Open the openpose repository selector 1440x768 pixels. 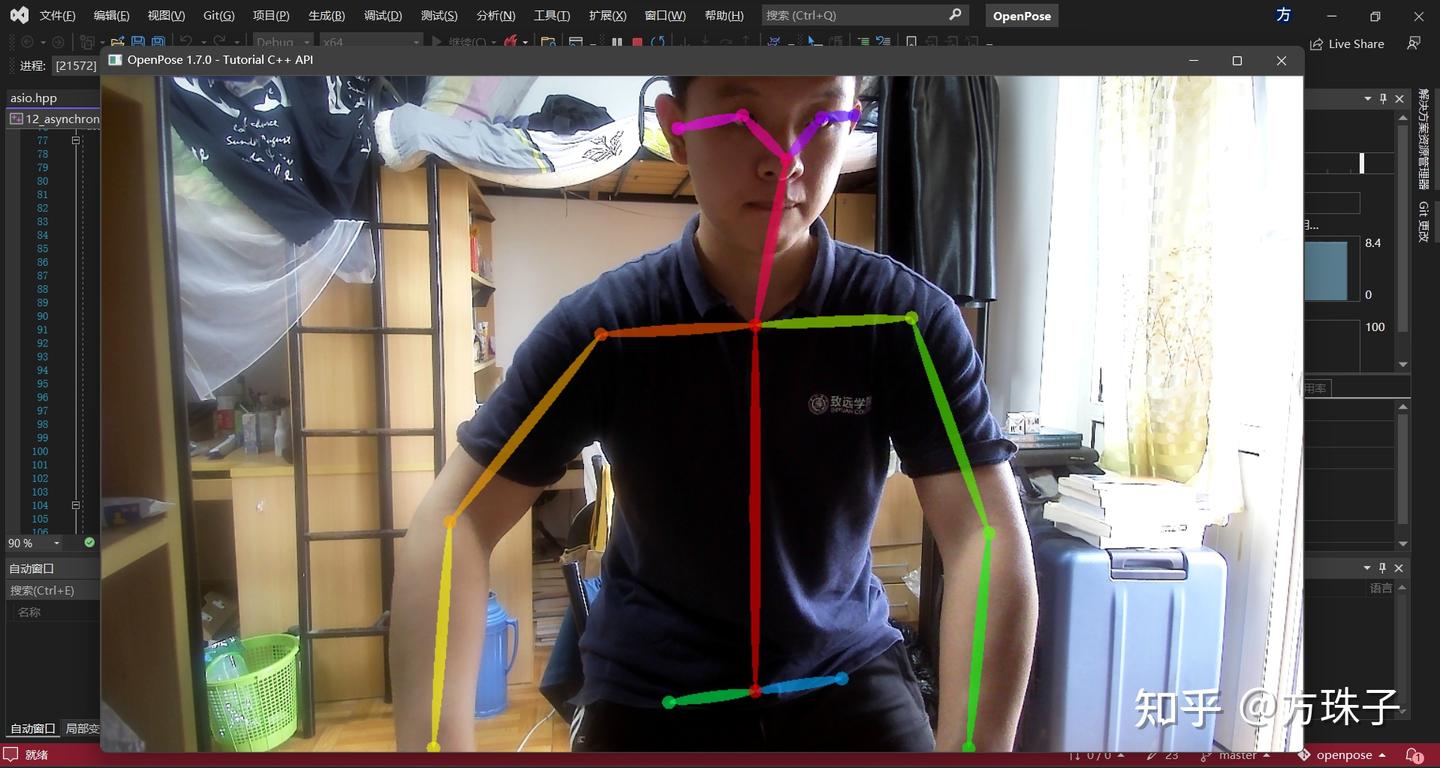1342,755
